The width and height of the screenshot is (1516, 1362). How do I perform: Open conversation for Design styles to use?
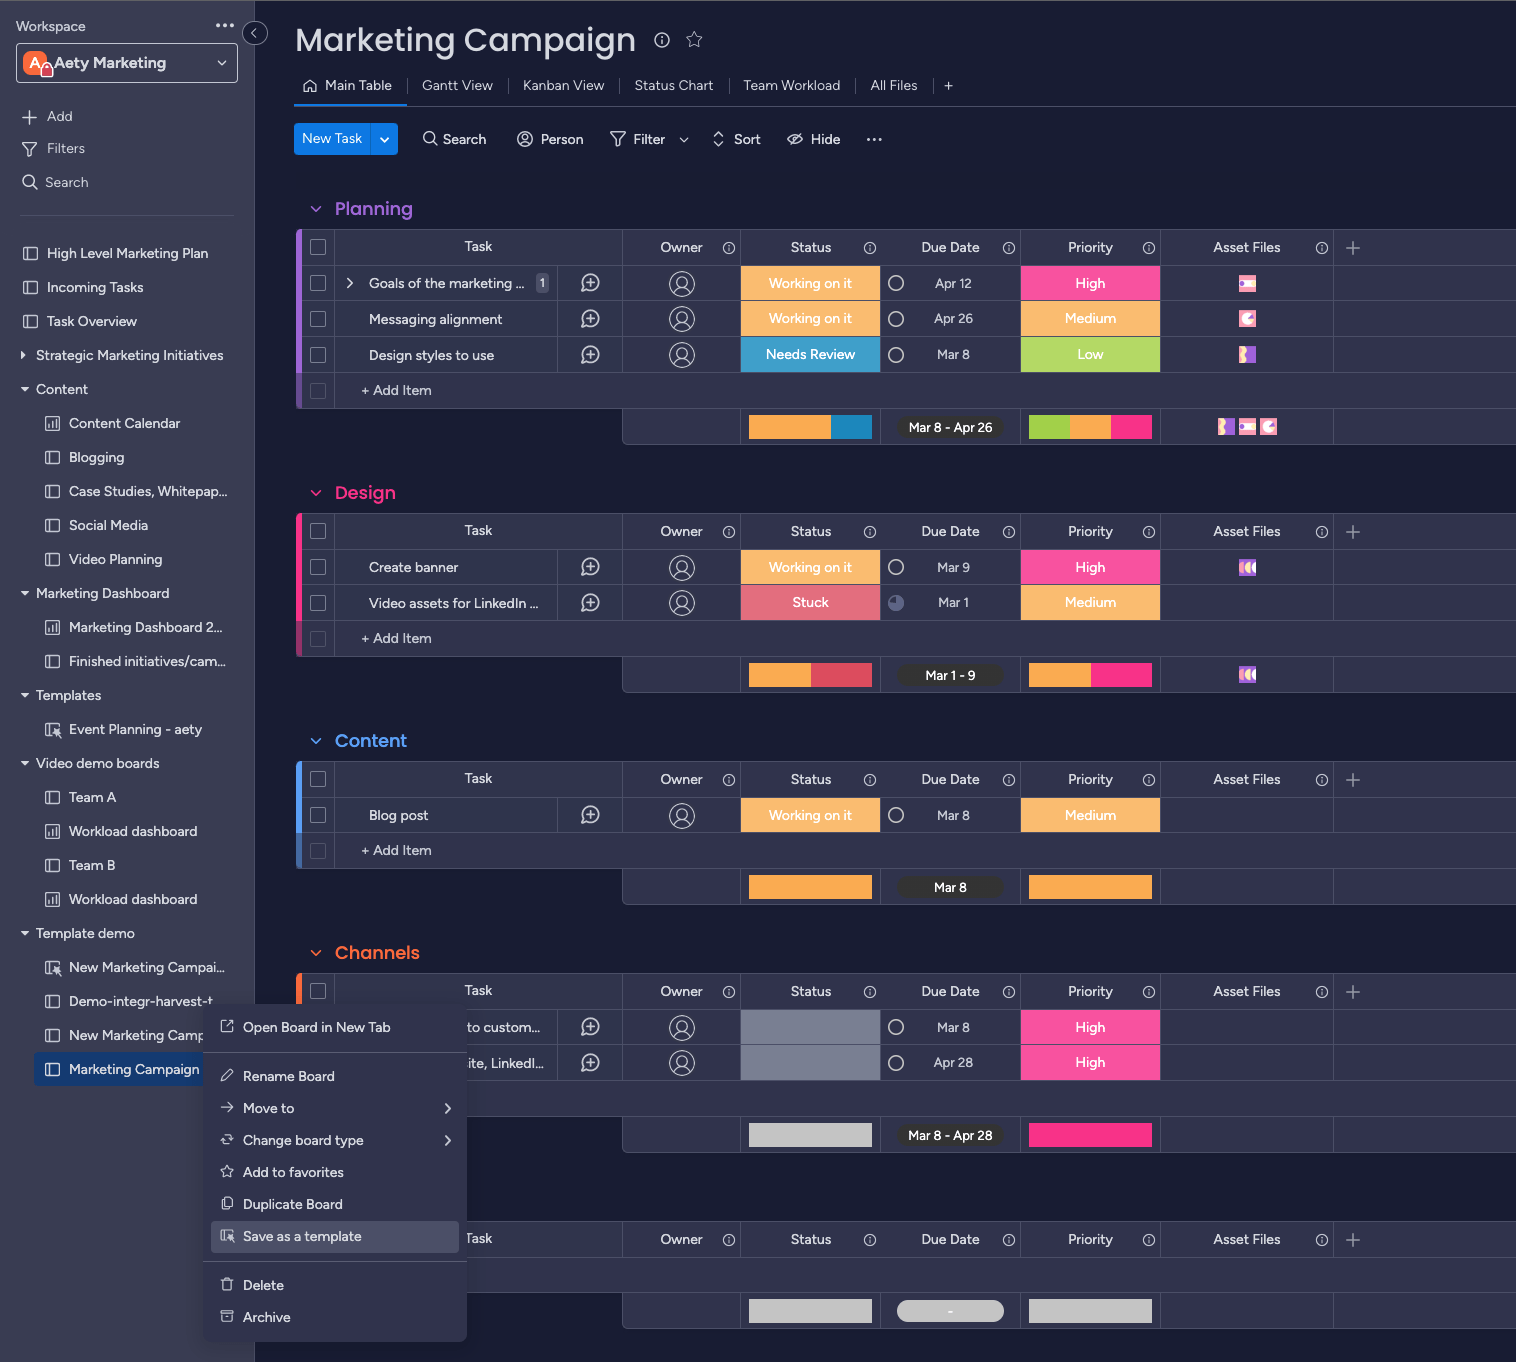coord(590,355)
